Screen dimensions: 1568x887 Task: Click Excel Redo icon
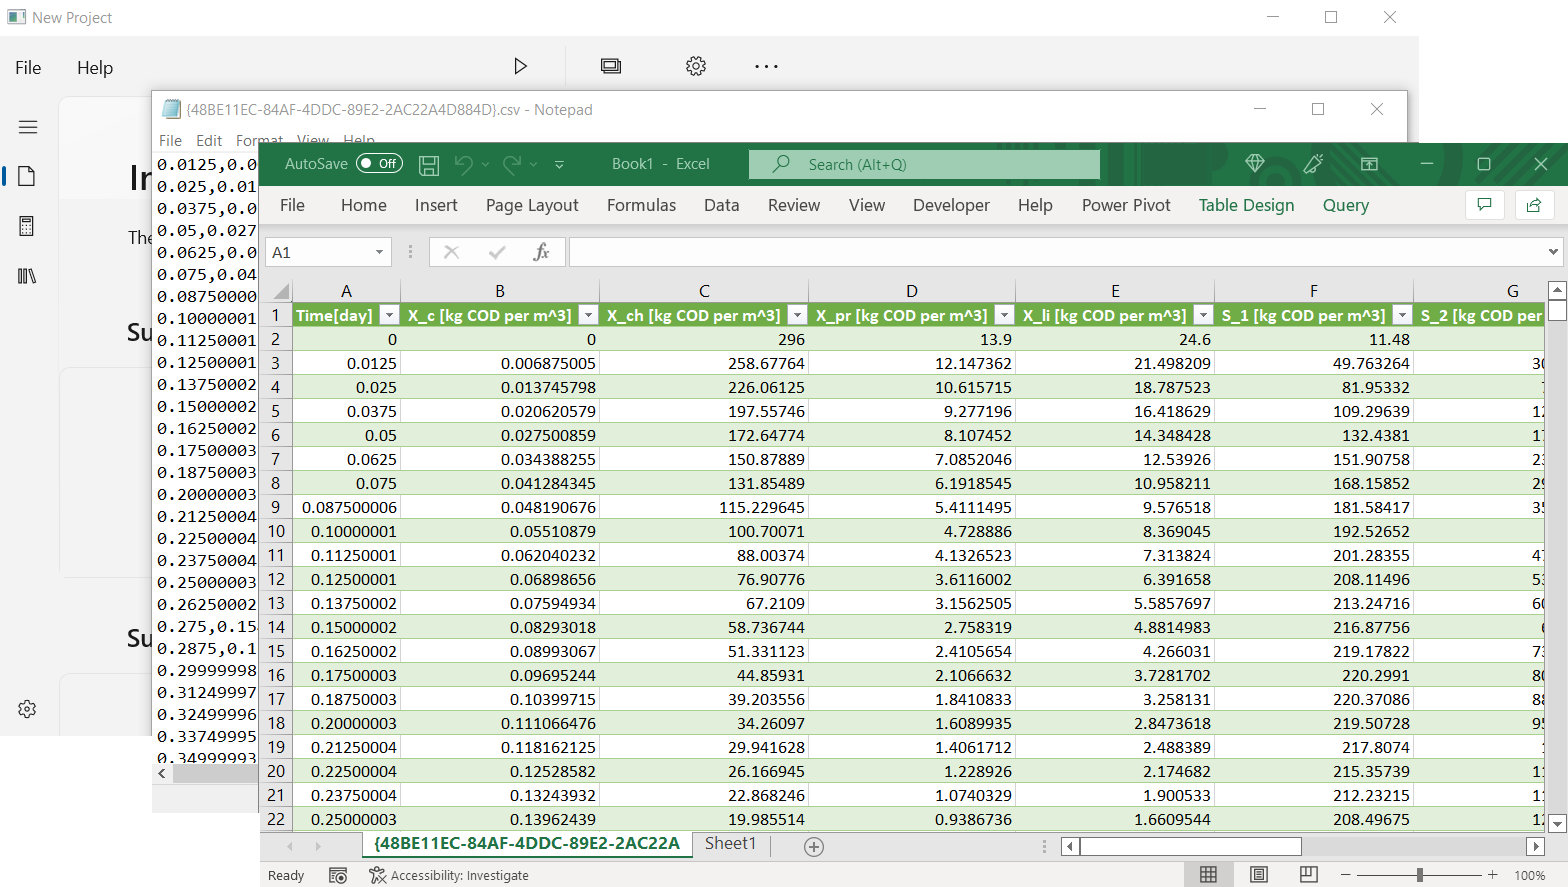point(512,164)
